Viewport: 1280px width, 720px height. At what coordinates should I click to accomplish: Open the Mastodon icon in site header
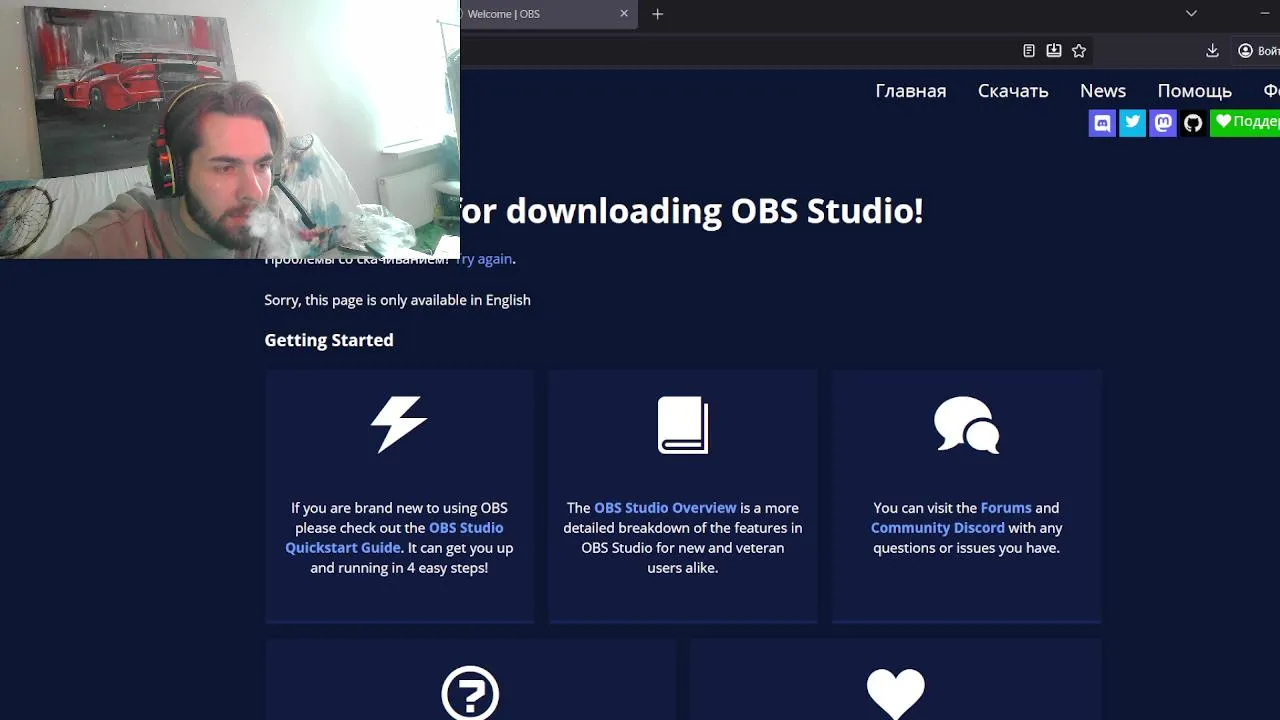coord(1163,123)
